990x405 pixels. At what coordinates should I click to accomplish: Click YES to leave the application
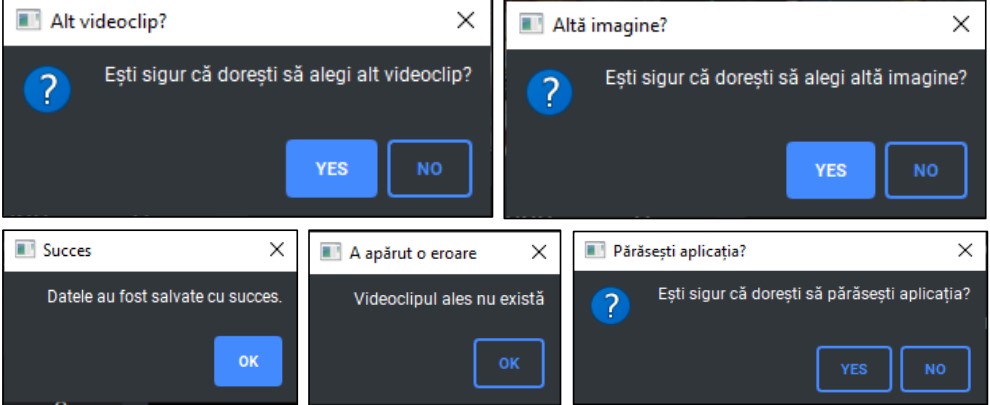click(853, 368)
